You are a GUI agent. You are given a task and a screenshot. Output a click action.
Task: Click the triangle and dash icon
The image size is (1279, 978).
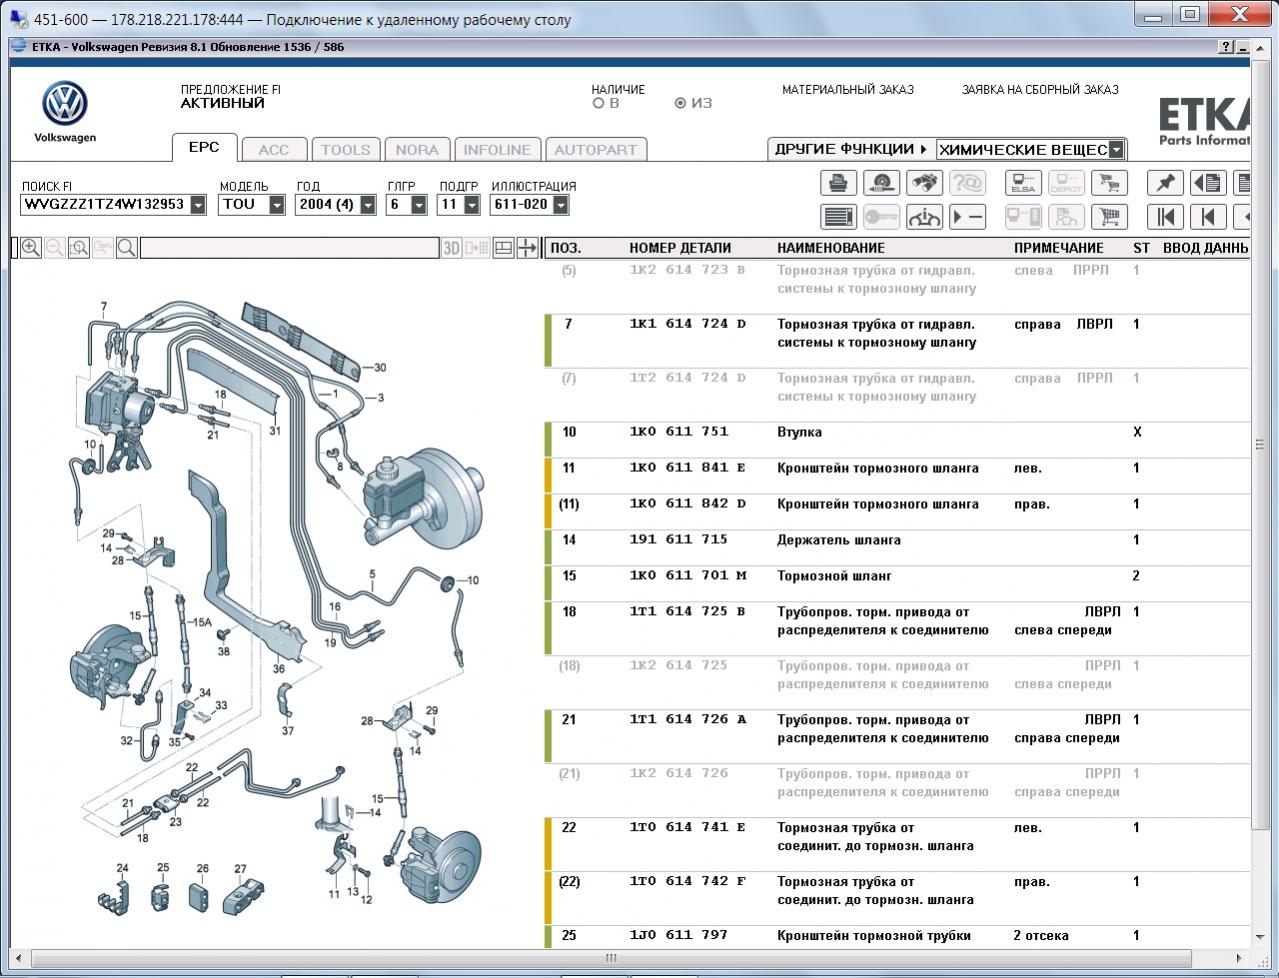967,217
